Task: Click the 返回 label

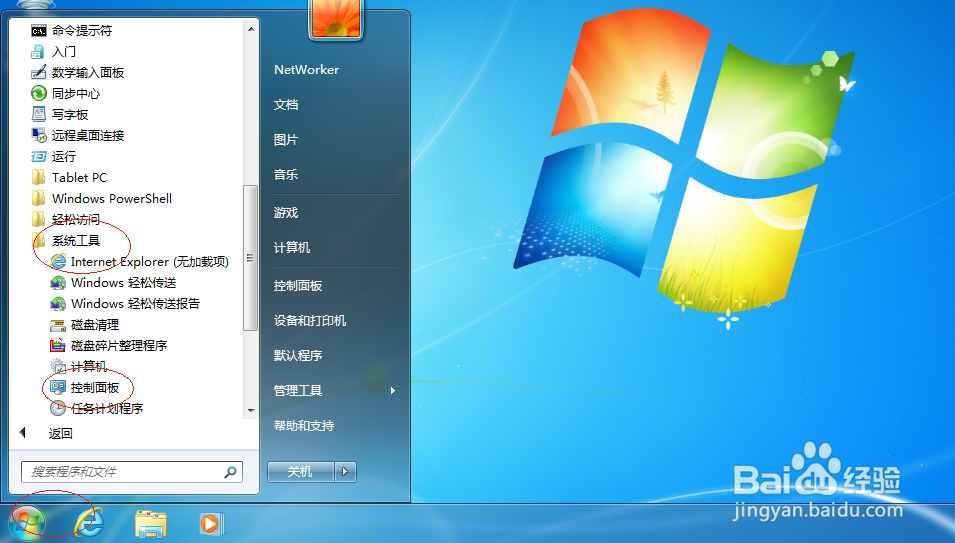Action: coord(60,433)
